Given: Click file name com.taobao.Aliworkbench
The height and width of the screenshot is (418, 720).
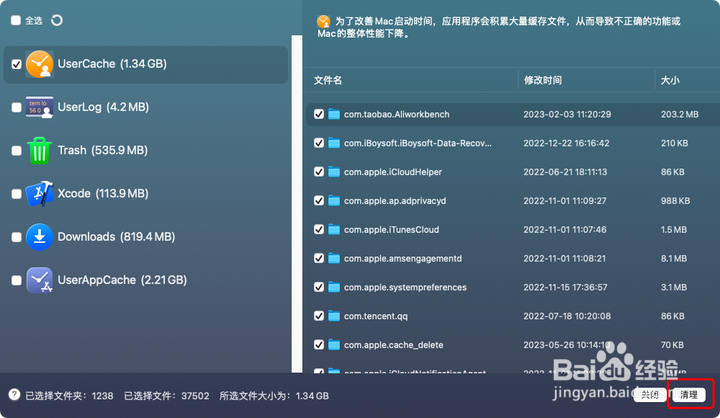Looking at the screenshot, I should click(x=397, y=114).
